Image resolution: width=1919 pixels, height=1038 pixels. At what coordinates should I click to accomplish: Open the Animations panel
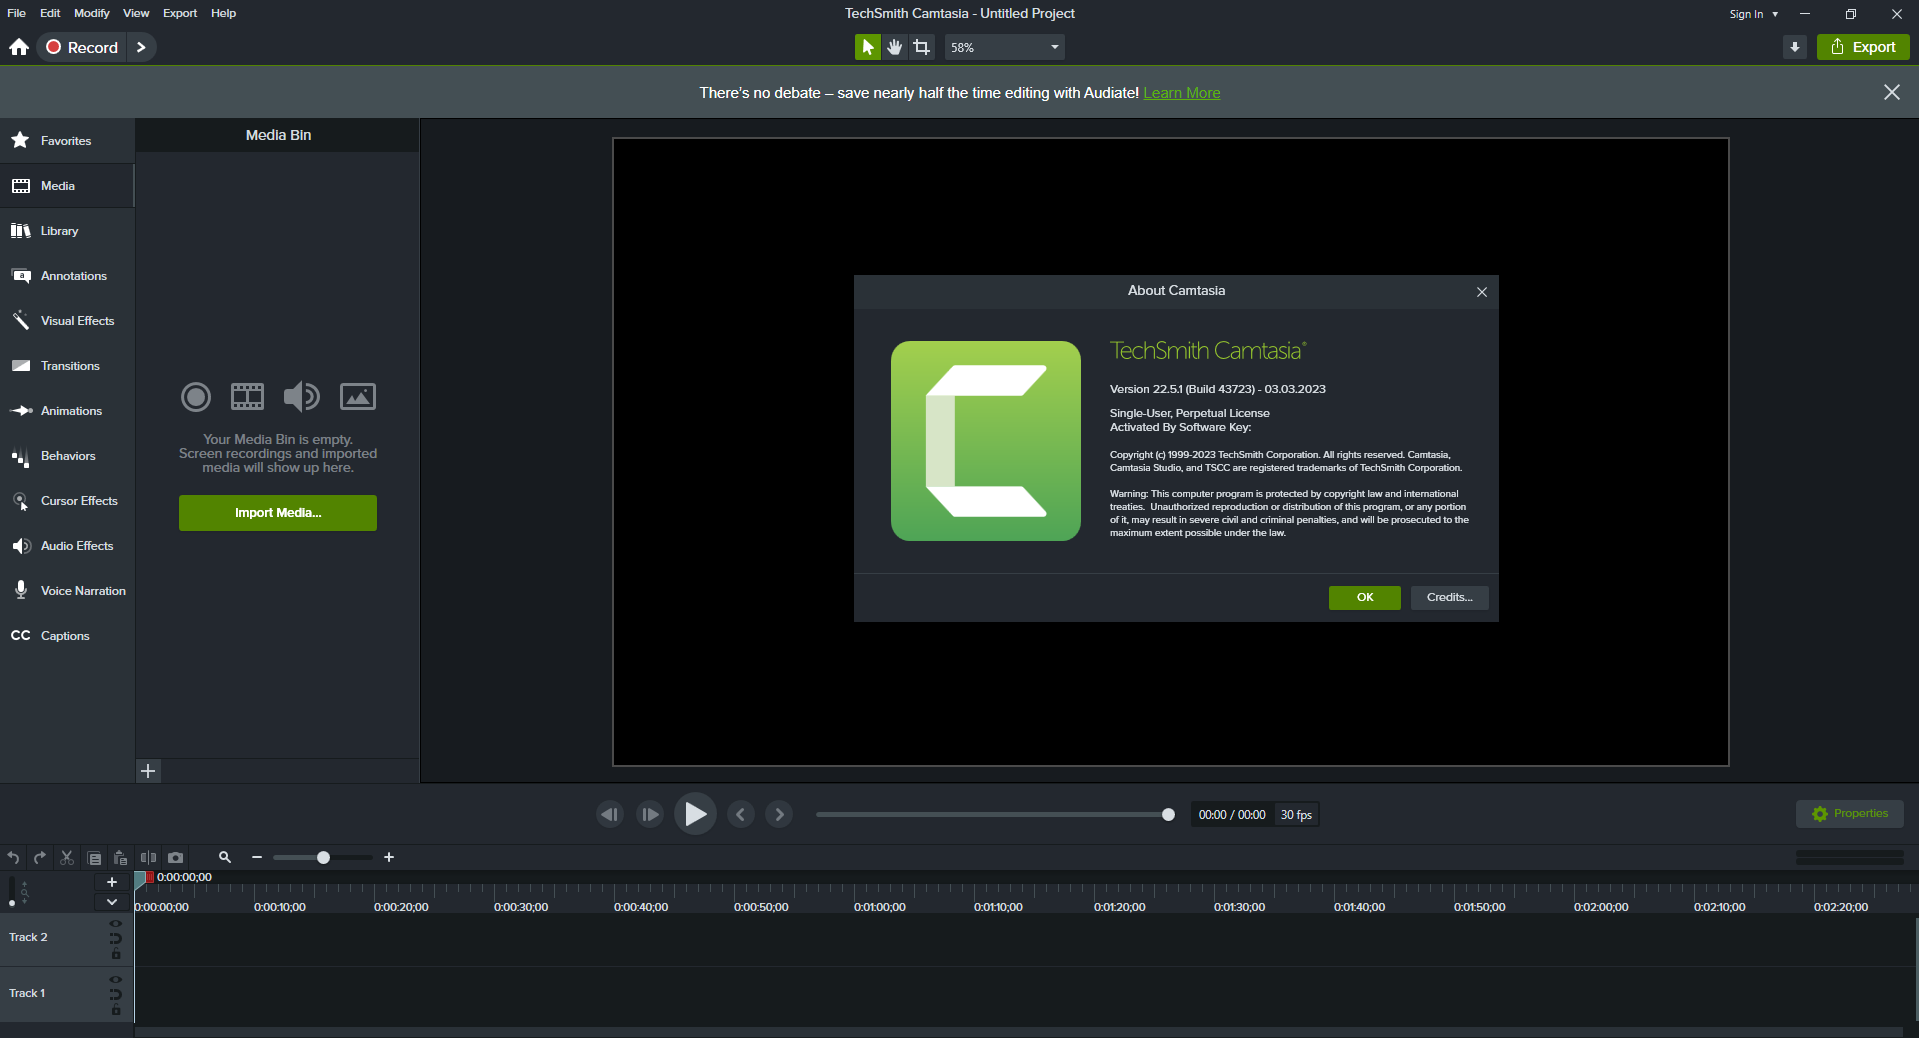point(67,411)
